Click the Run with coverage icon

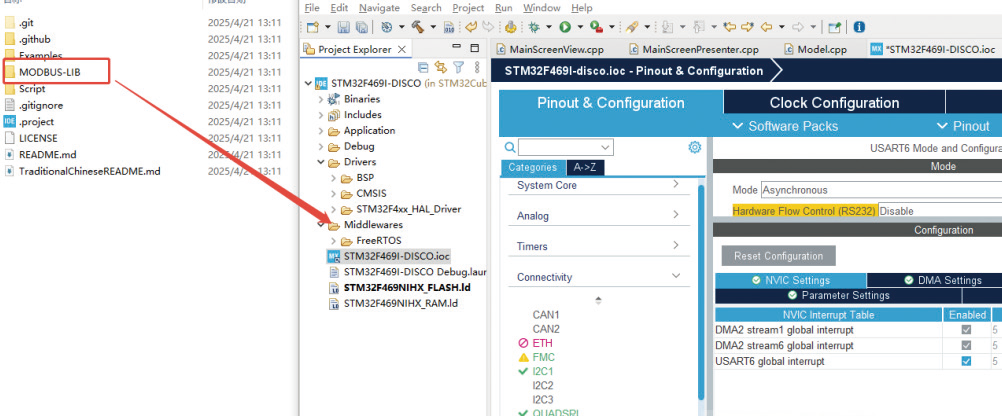596,27
